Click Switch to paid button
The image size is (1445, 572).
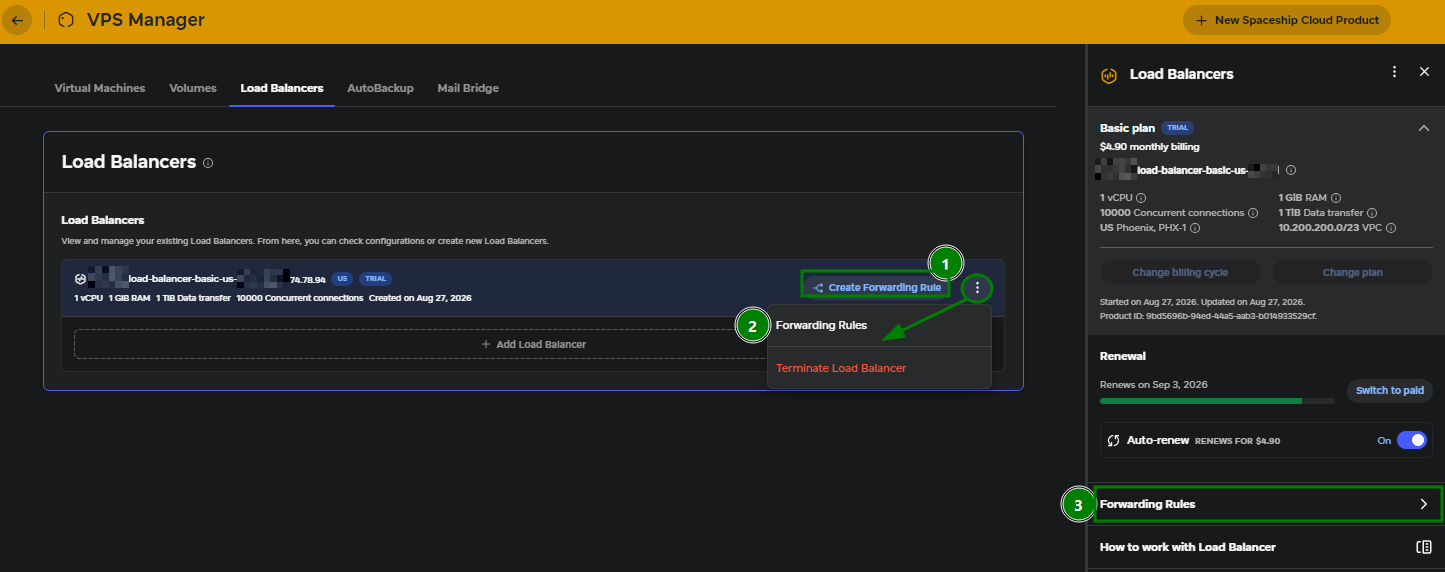[x=1390, y=390]
